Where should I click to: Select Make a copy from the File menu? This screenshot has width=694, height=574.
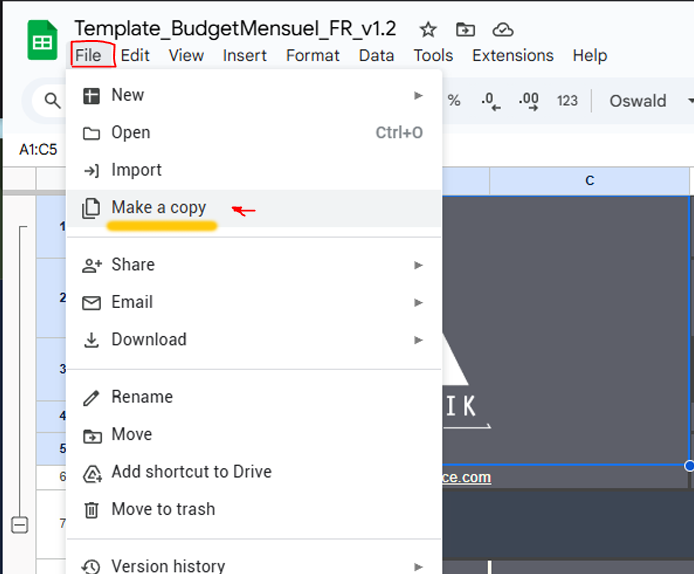point(158,207)
